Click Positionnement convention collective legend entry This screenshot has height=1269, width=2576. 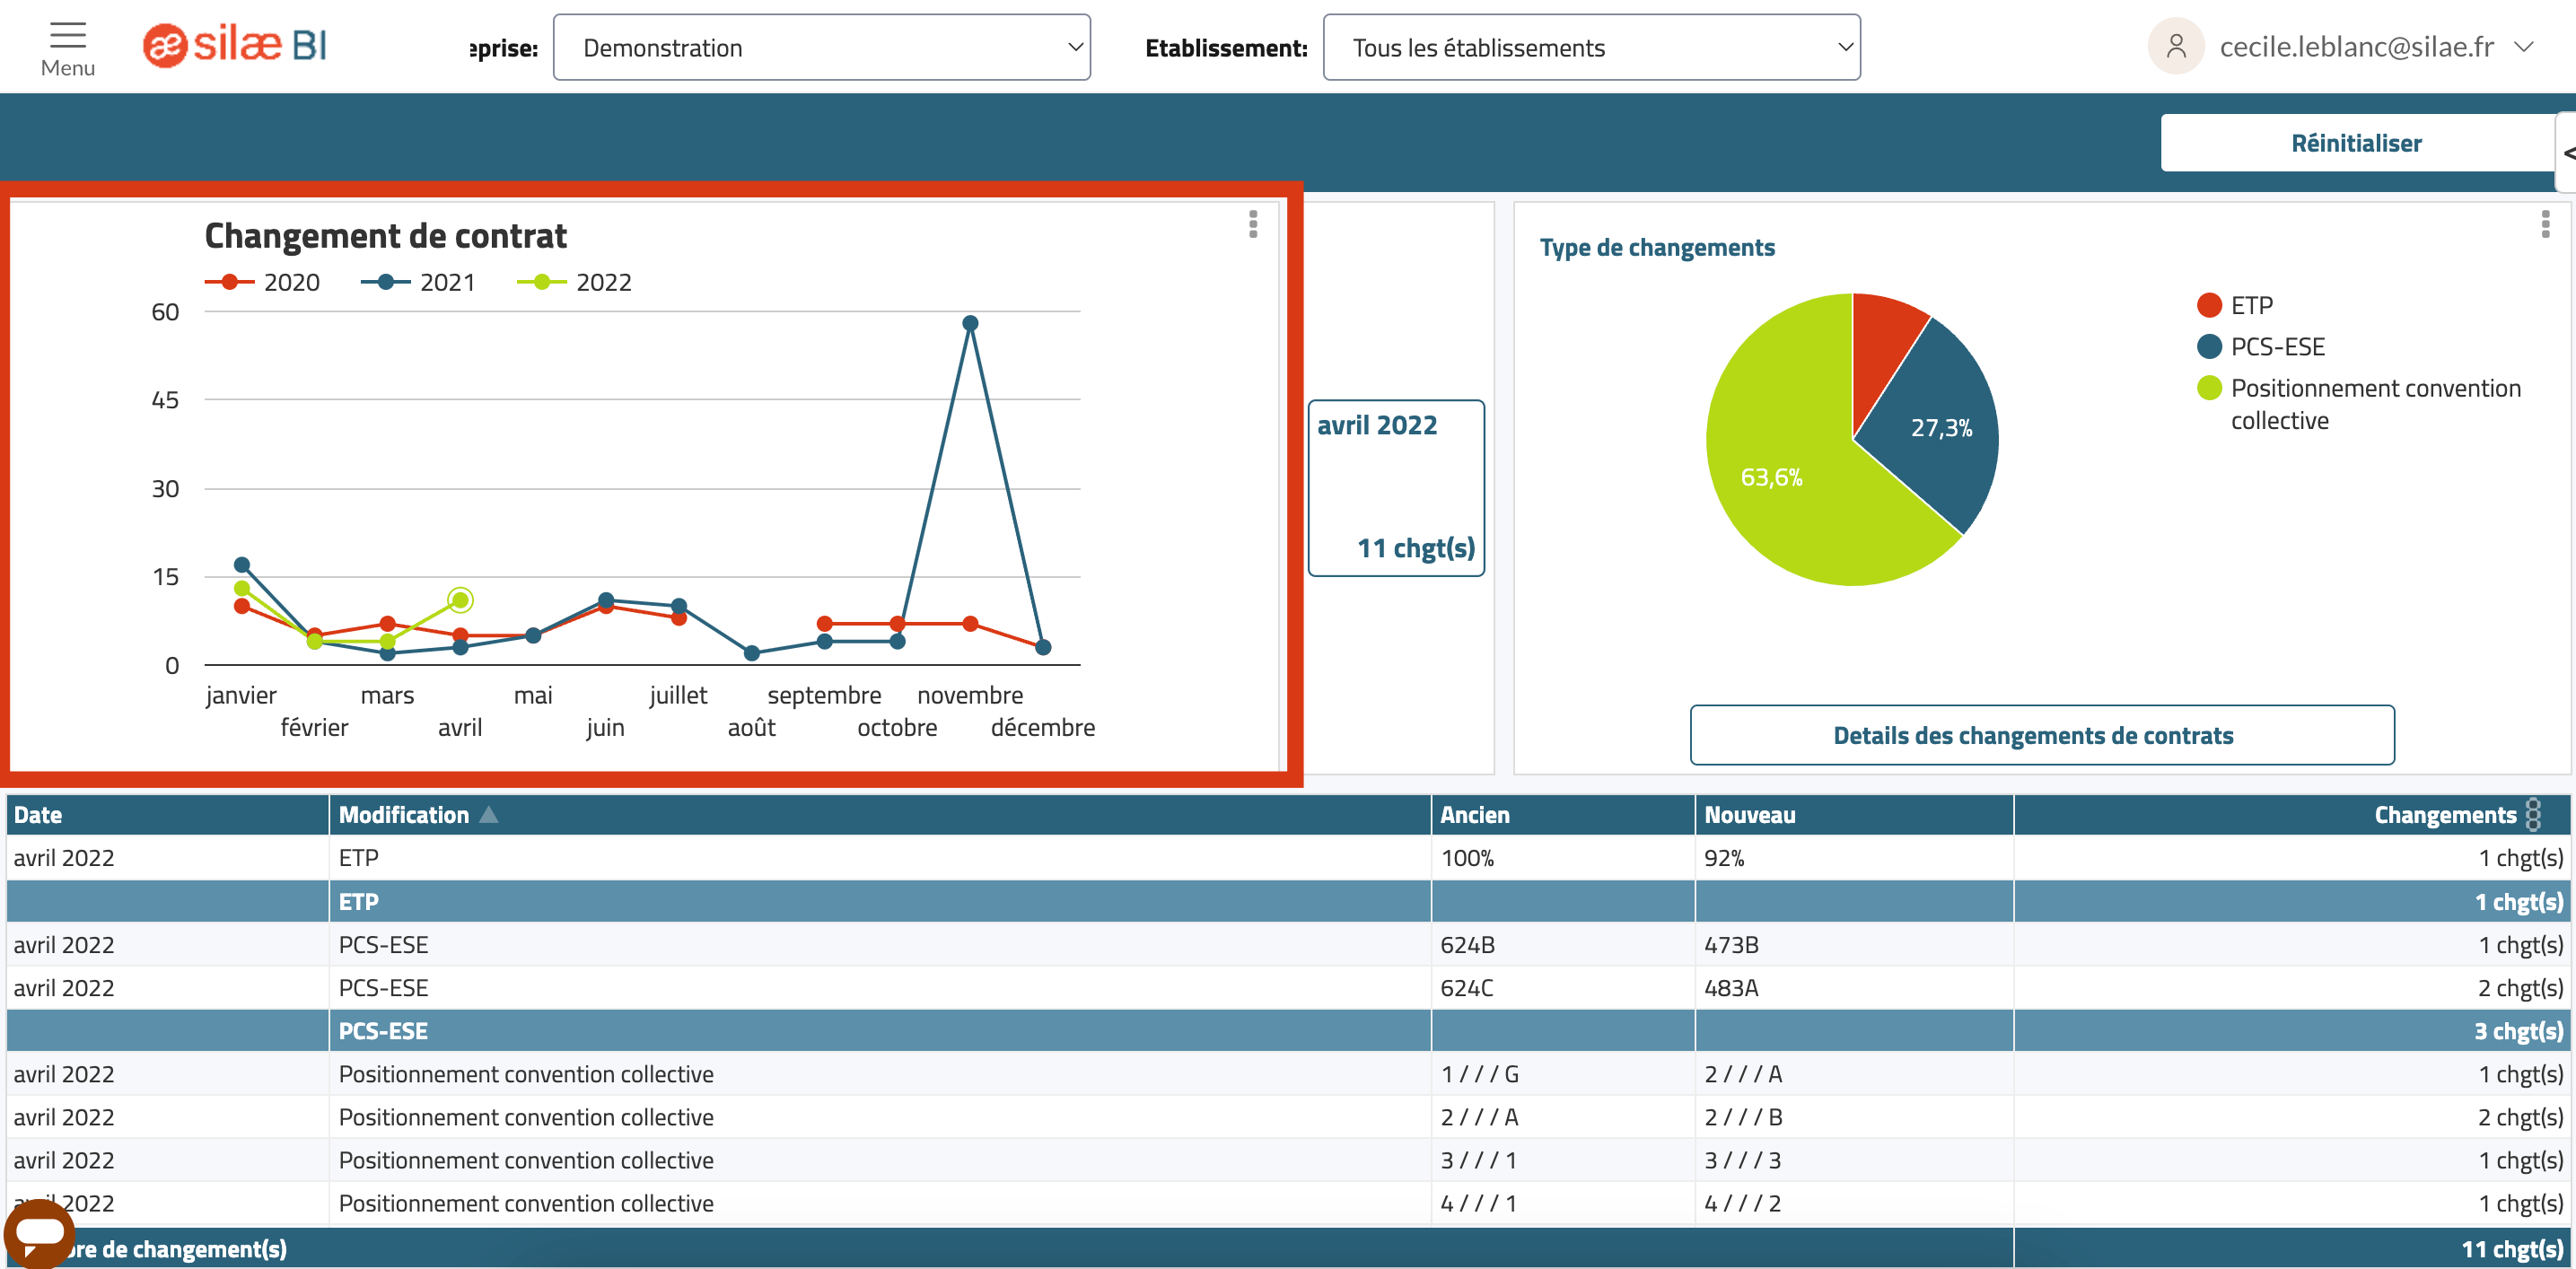pyautogui.click(x=2359, y=403)
